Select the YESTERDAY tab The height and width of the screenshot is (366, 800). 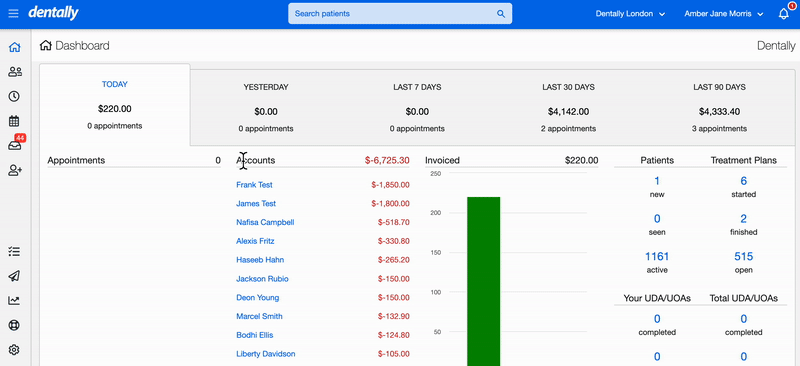[x=266, y=108]
